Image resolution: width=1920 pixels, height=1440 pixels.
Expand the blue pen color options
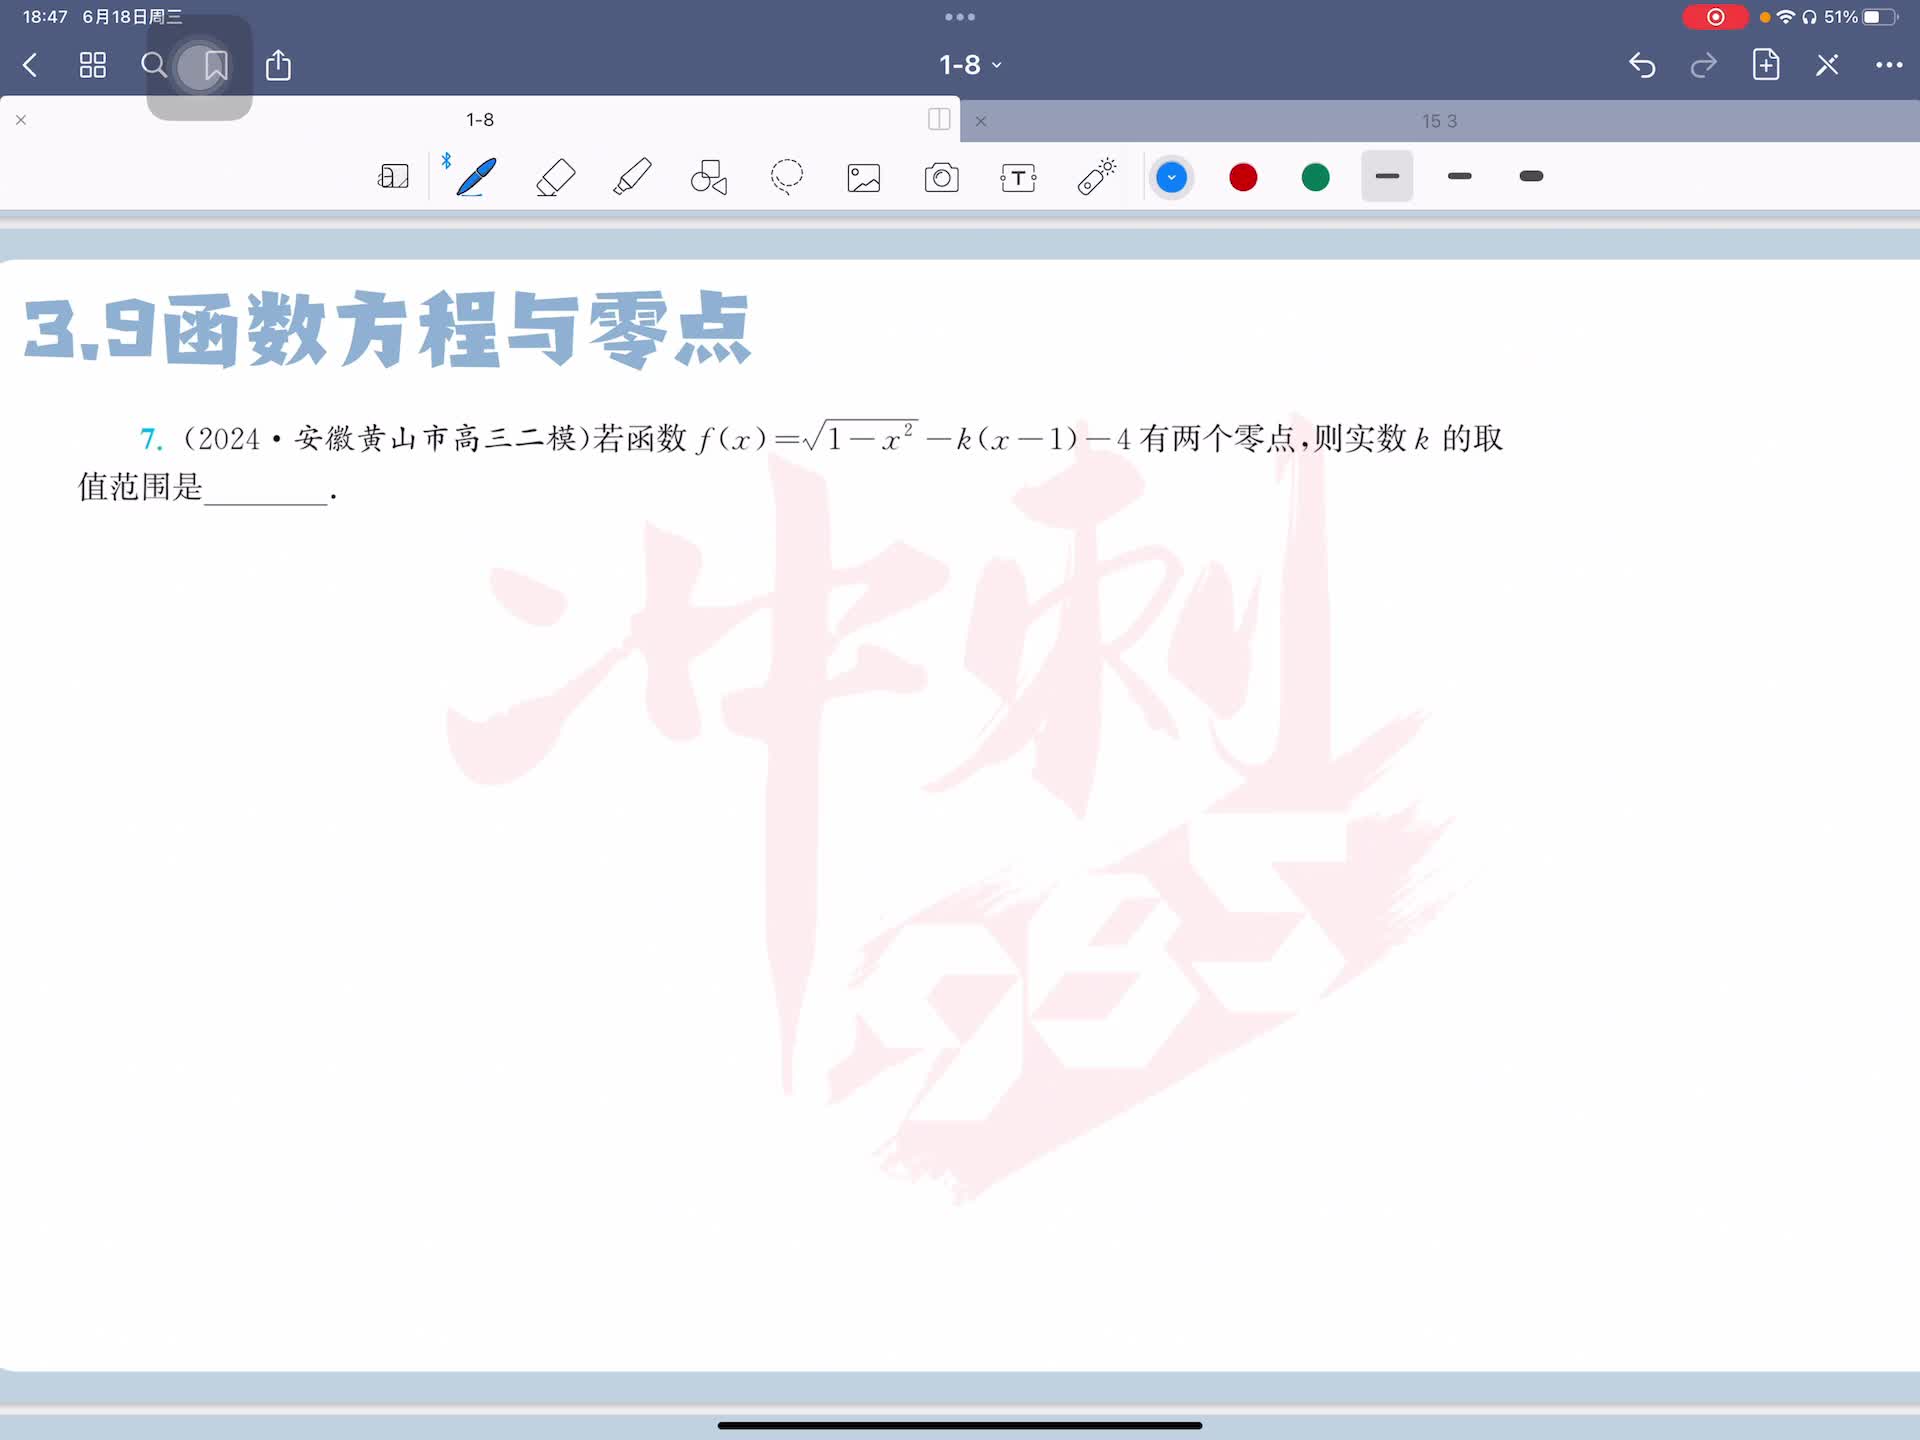coord(1171,177)
